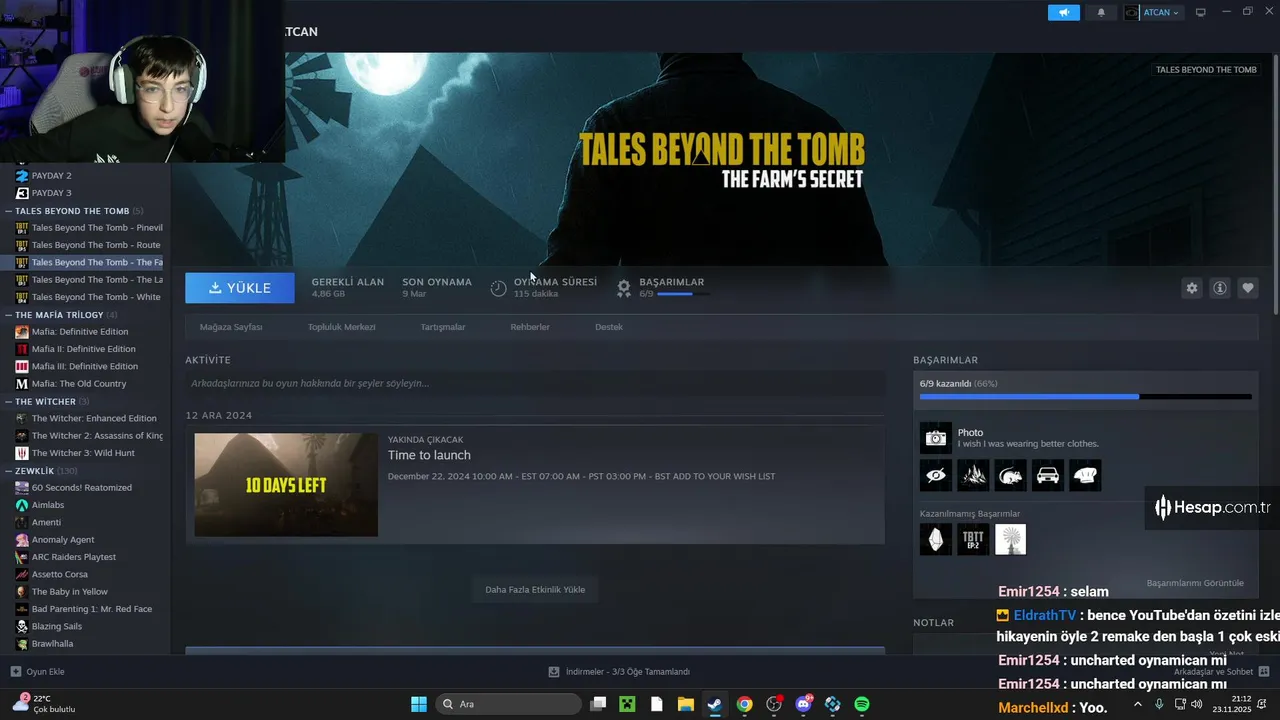Viewport: 1280px width, 720px height.
Task: Open the 10 DAYS LEFT news thumbnail
Action: tap(286, 485)
